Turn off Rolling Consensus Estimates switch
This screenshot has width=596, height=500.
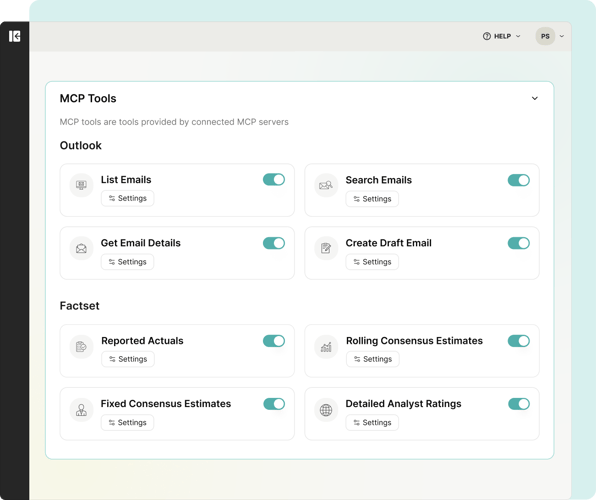518,341
